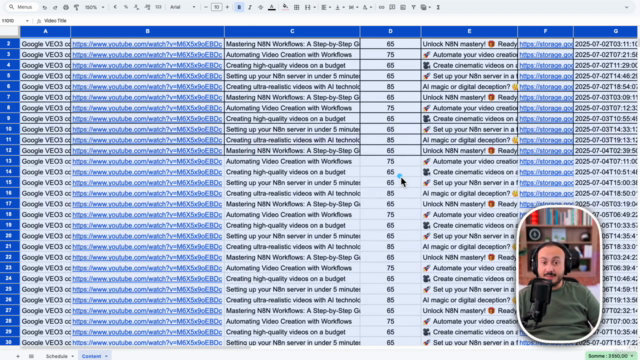Image resolution: width=640 pixels, height=360 pixels.
Task: Click the add new sheet plus button
Action: (18, 356)
